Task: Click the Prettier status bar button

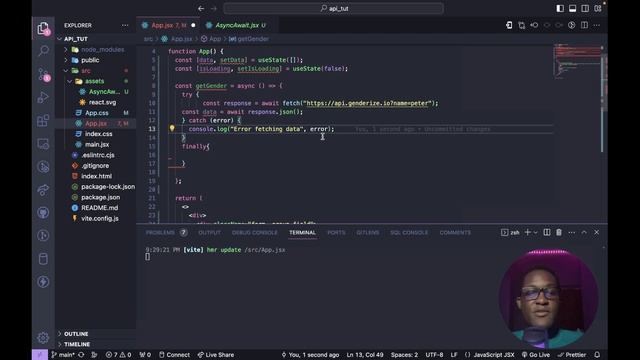Action: tap(571, 355)
